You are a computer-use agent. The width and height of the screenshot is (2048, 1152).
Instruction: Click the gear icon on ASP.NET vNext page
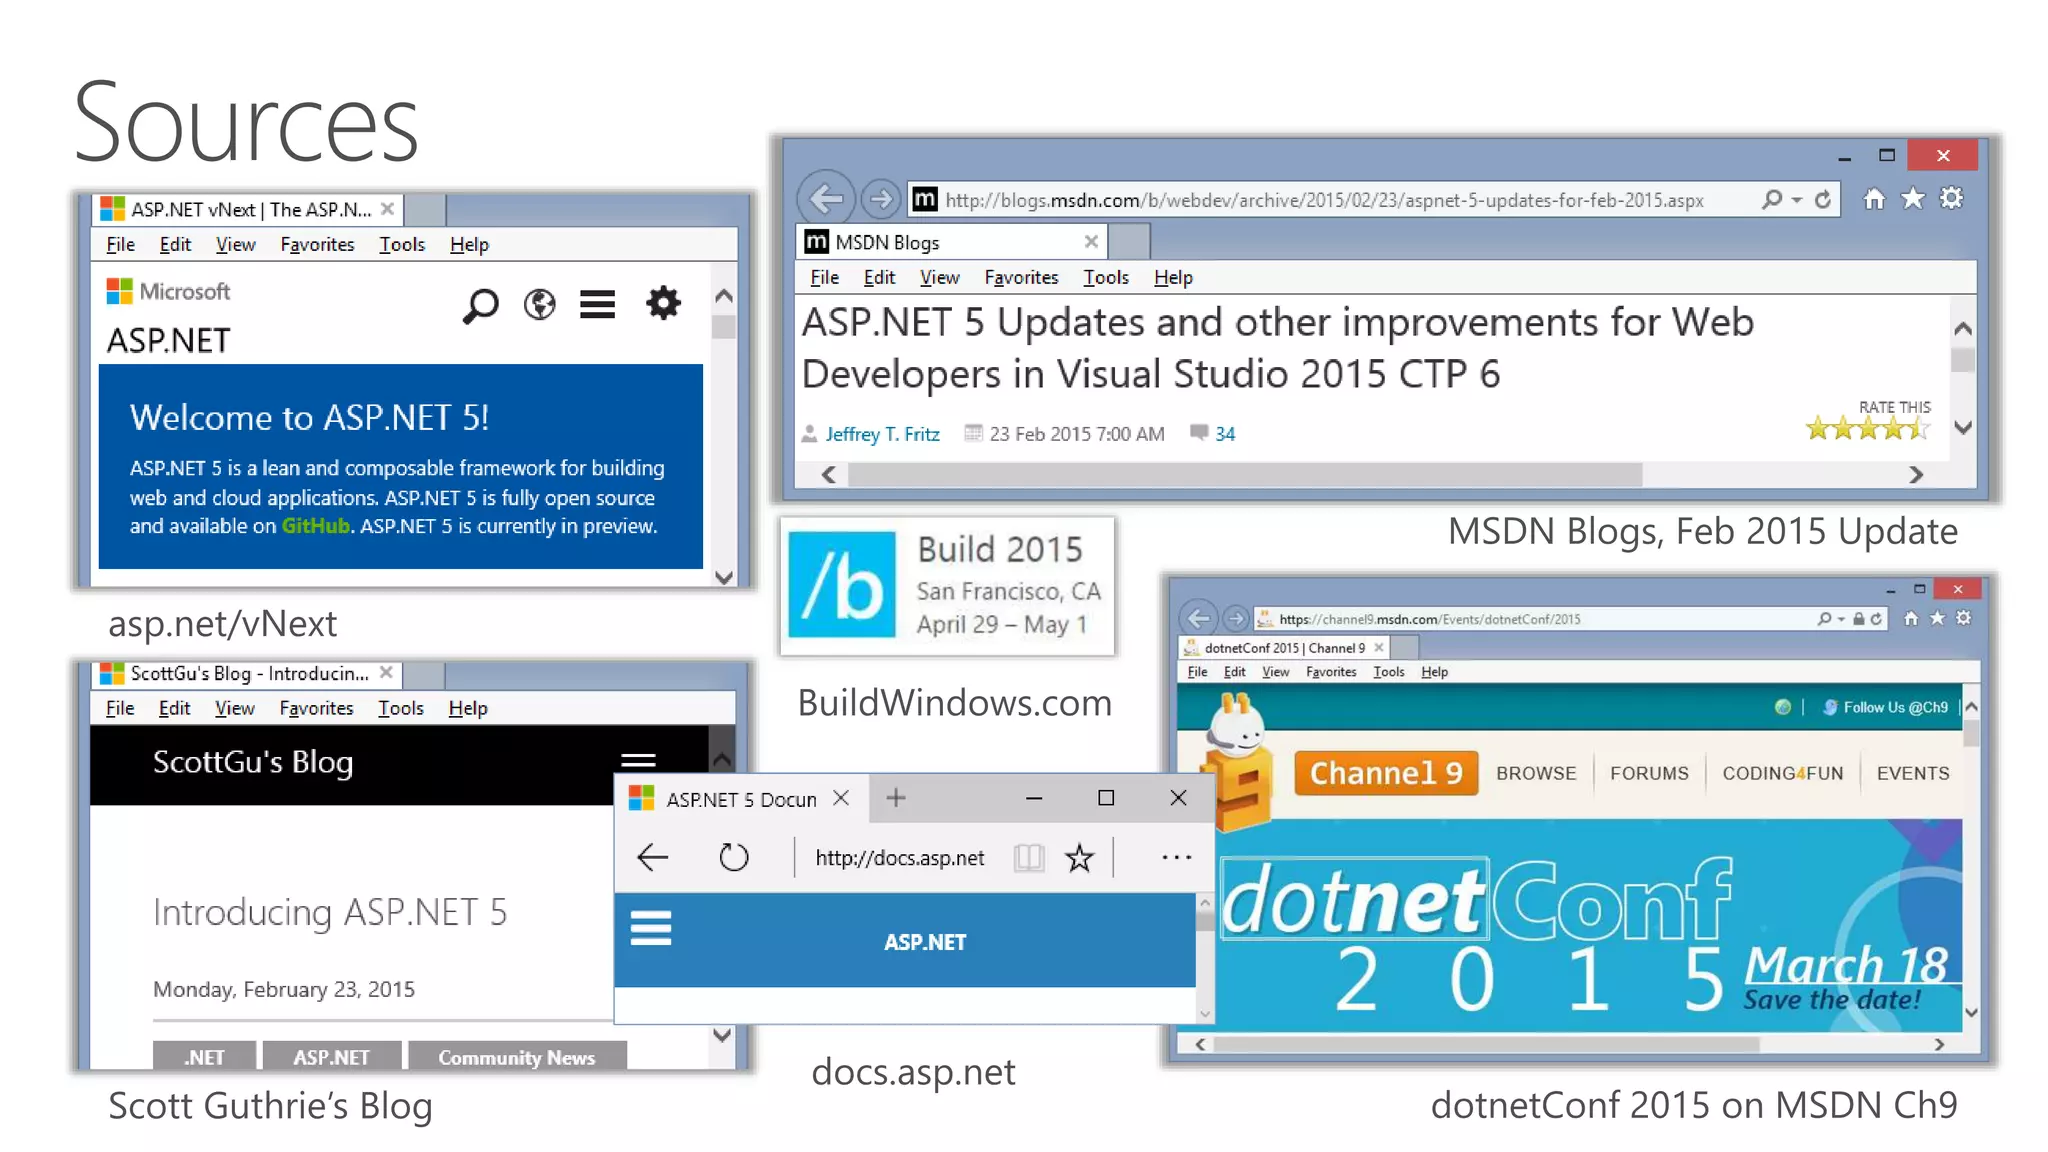point(663,303)
